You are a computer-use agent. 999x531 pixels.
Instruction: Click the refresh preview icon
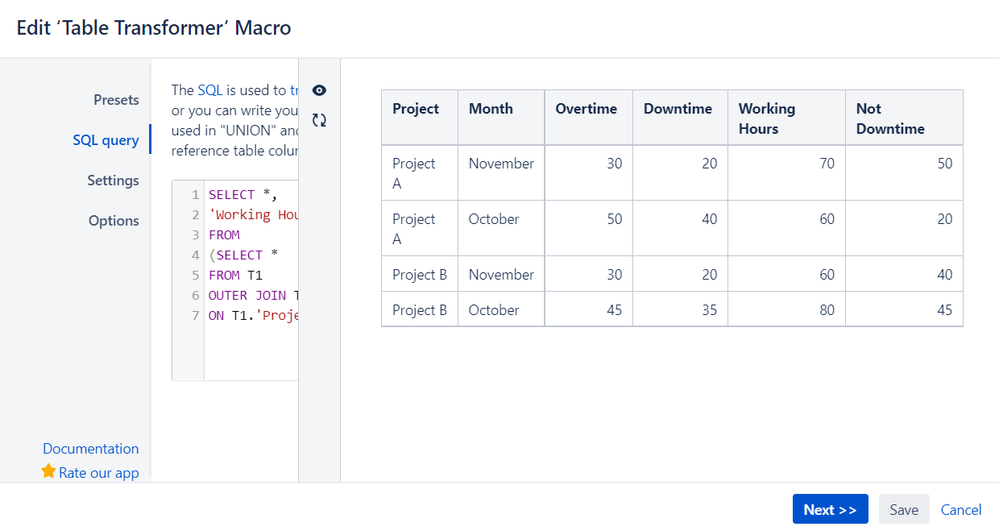[319, 120]
